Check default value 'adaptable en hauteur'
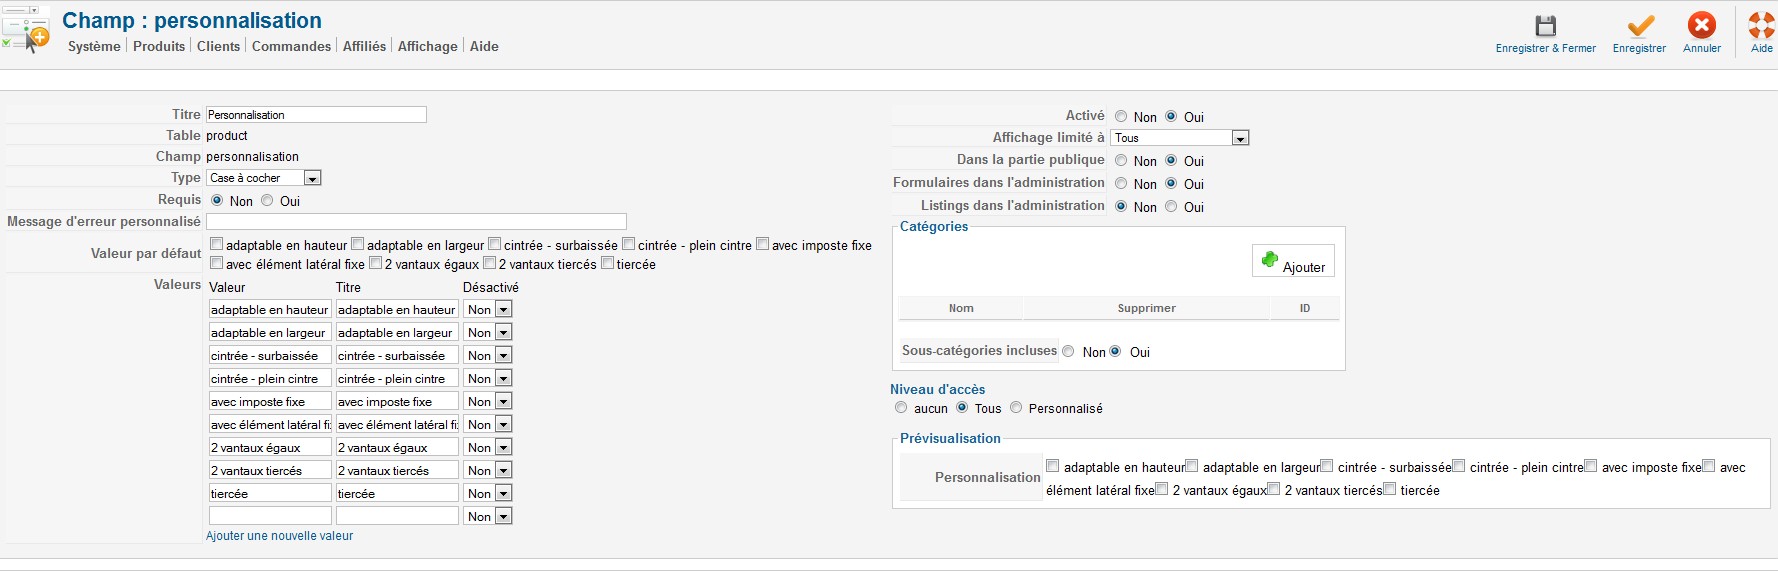Viewport: 1778px width, 572px height. click(216, 244)
